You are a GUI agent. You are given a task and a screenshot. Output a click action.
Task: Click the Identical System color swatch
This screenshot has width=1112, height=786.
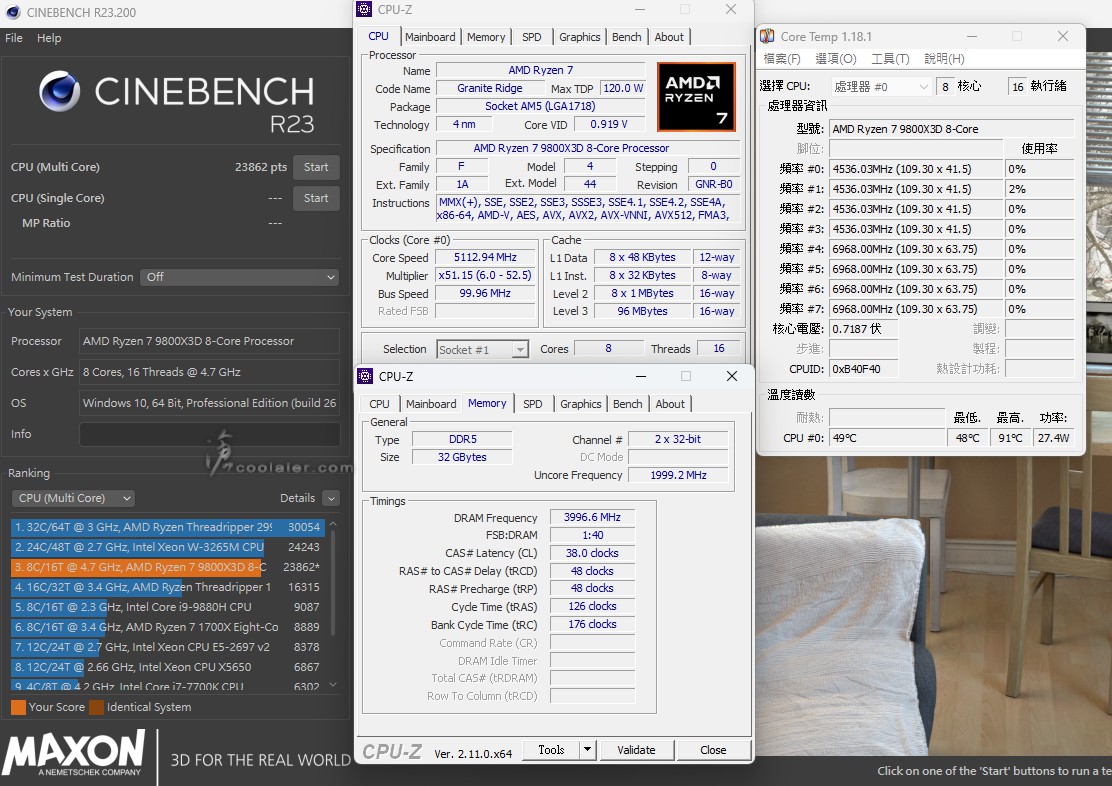pos(96,707)
